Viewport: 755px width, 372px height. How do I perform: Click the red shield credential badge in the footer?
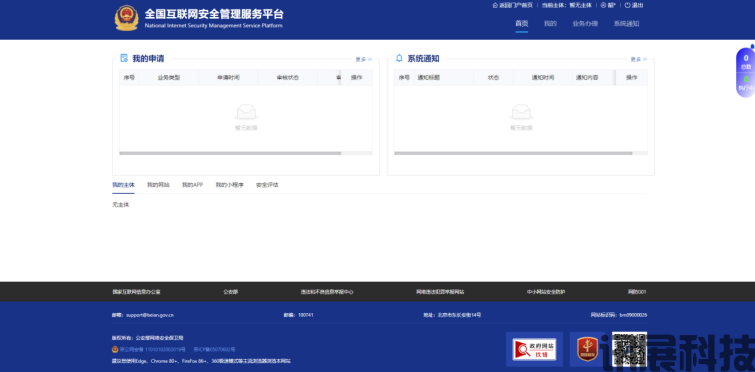(588, 349)
